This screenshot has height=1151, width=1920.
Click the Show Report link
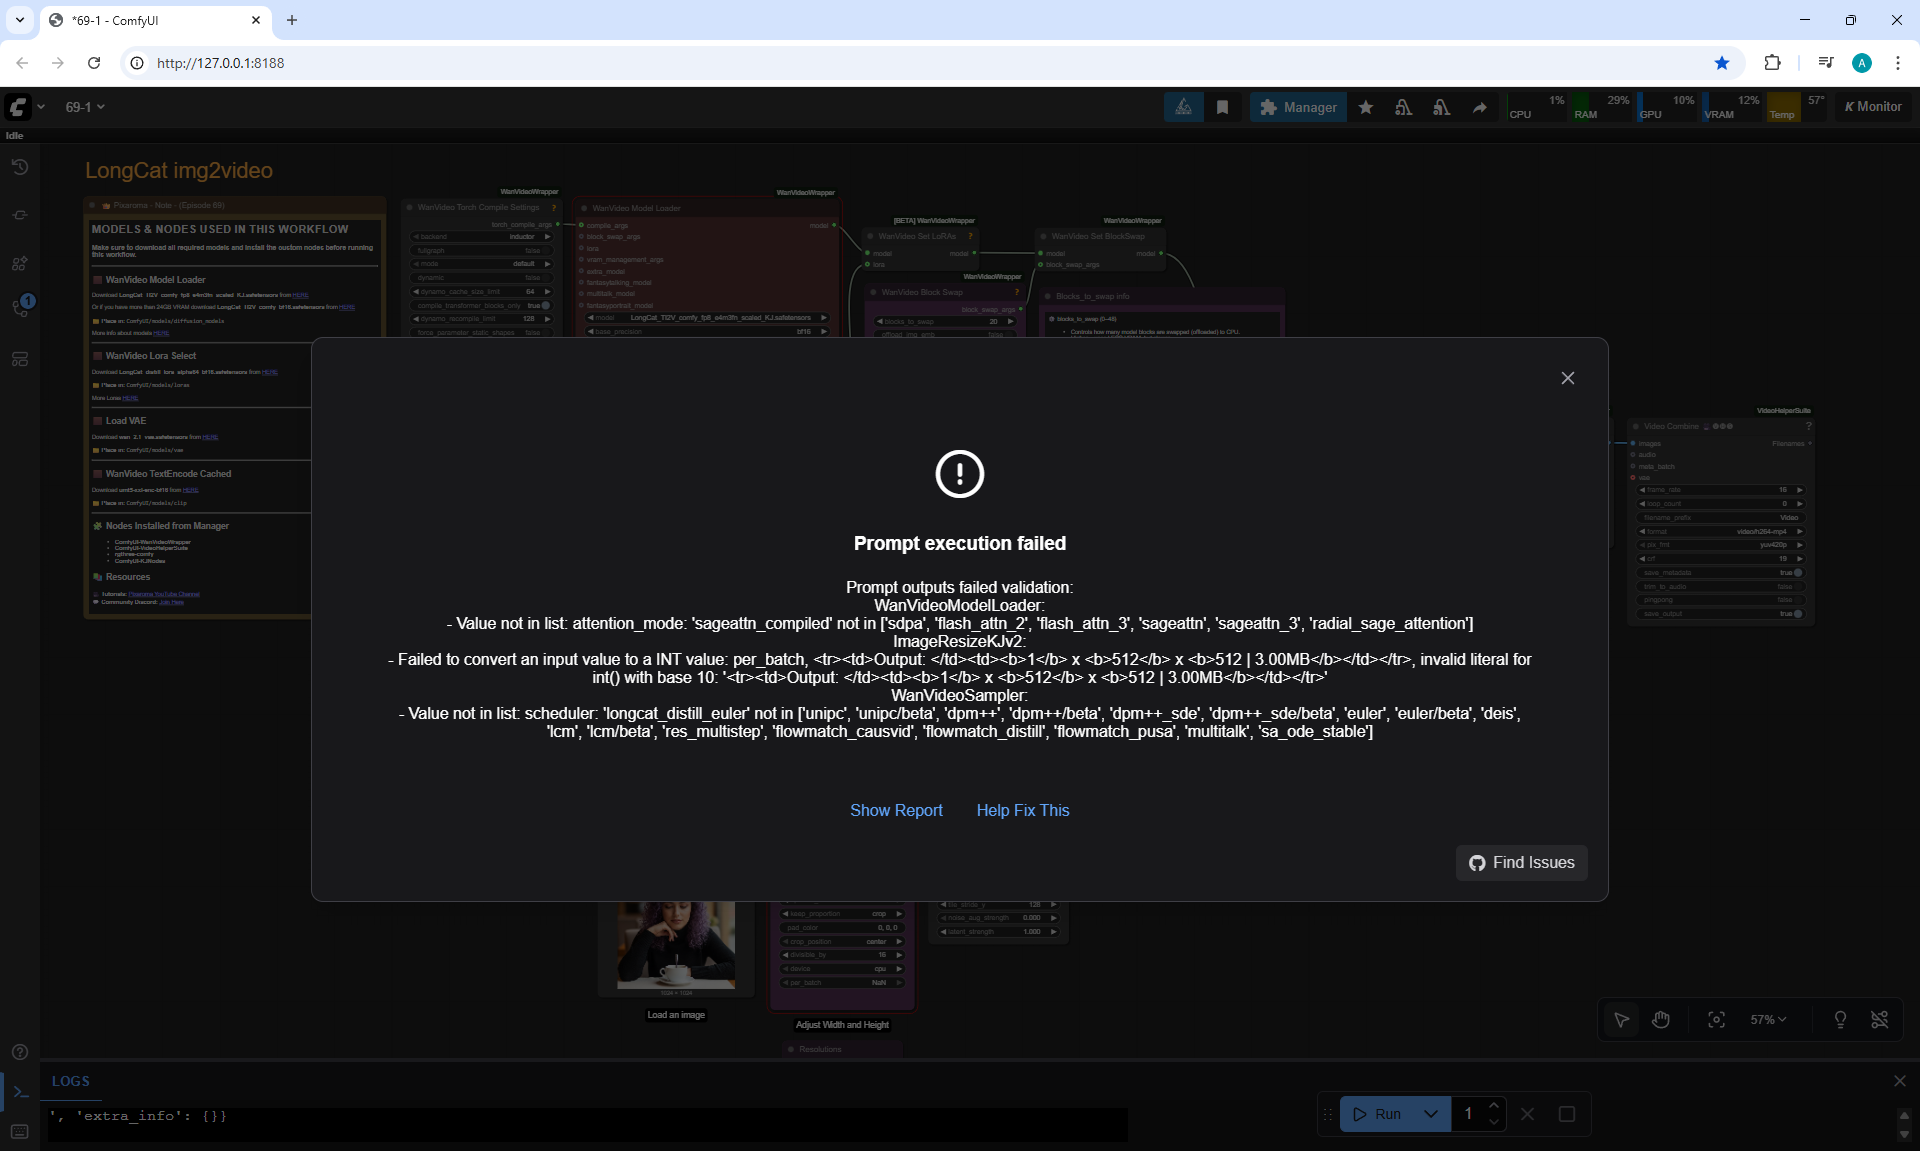tap(896, 810)
